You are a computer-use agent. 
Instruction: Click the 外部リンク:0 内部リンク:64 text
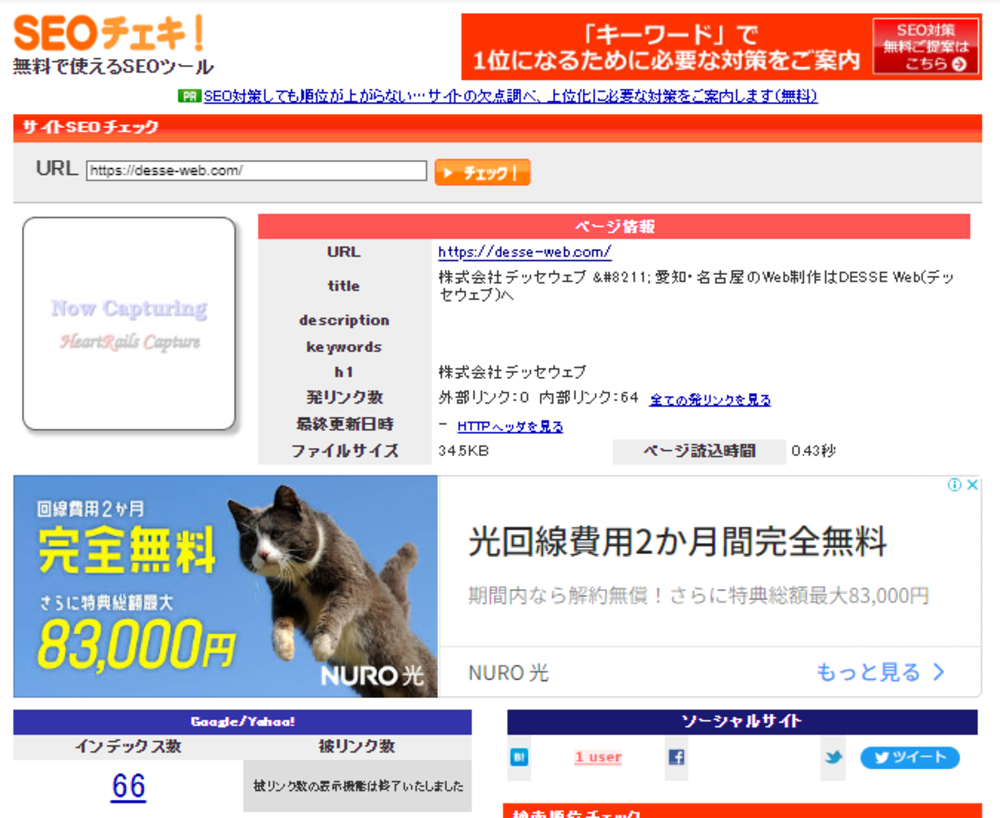click(x=538, y=398)
